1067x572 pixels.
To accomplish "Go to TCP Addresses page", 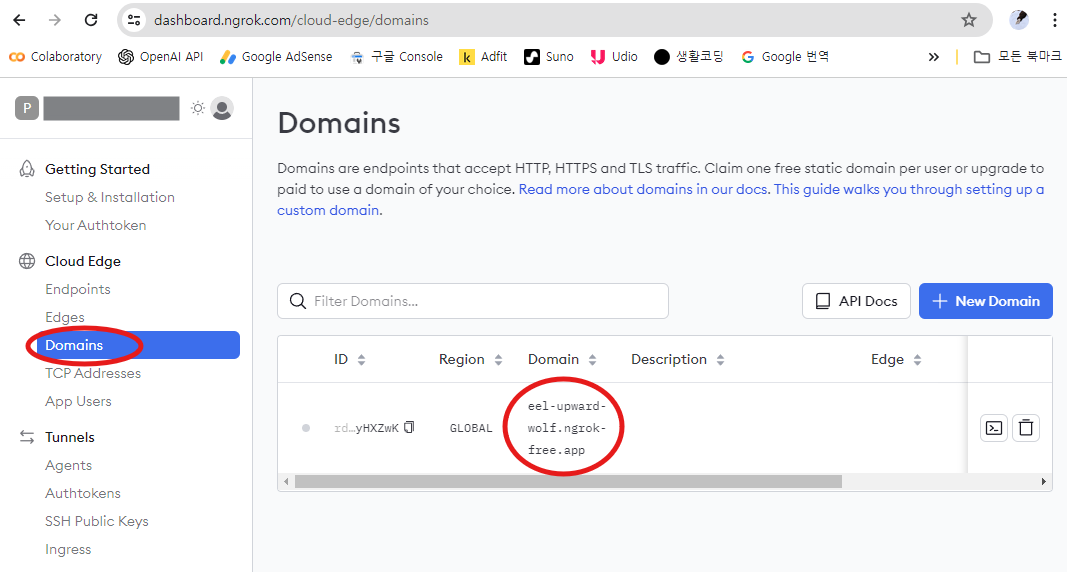I will (93, 373).
